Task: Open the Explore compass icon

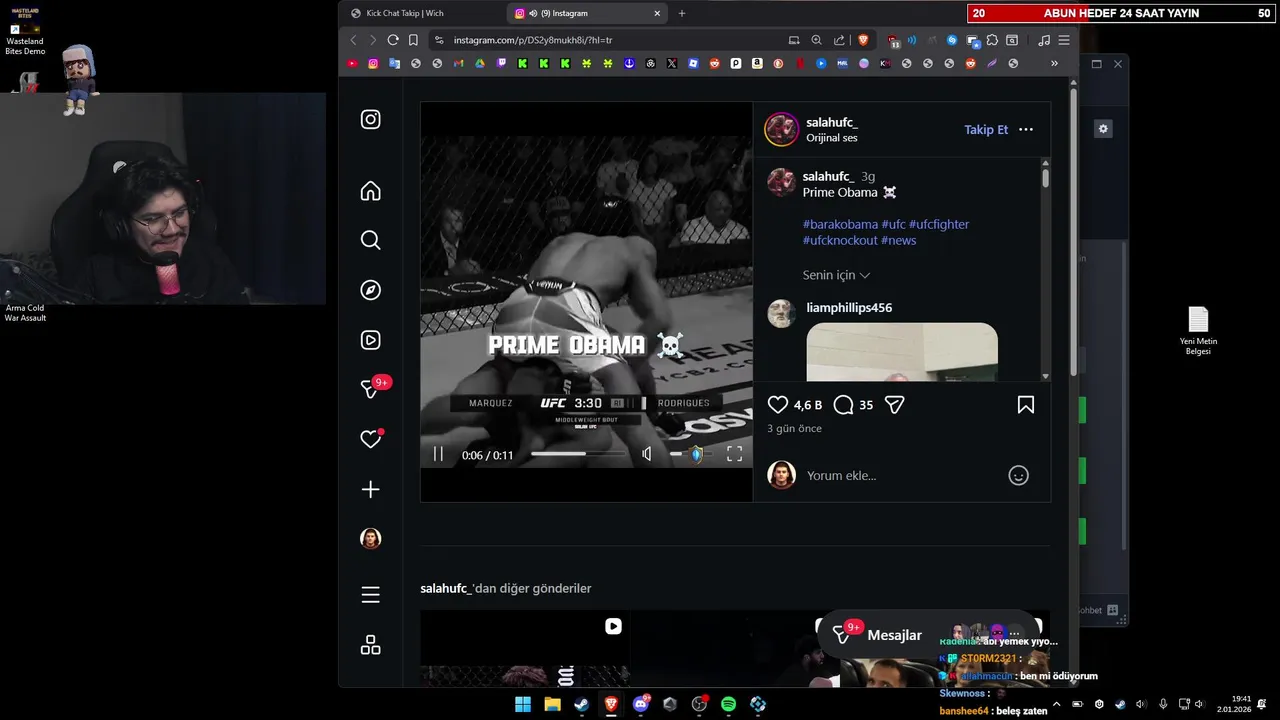Action: (371, 290)
